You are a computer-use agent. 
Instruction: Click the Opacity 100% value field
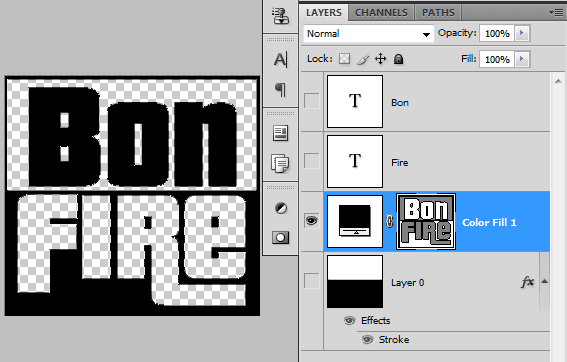pyautogui.click(x=497, y=34)
